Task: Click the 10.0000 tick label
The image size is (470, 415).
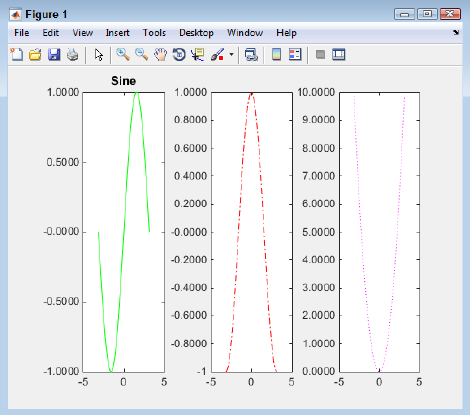Action: [316, 92]
